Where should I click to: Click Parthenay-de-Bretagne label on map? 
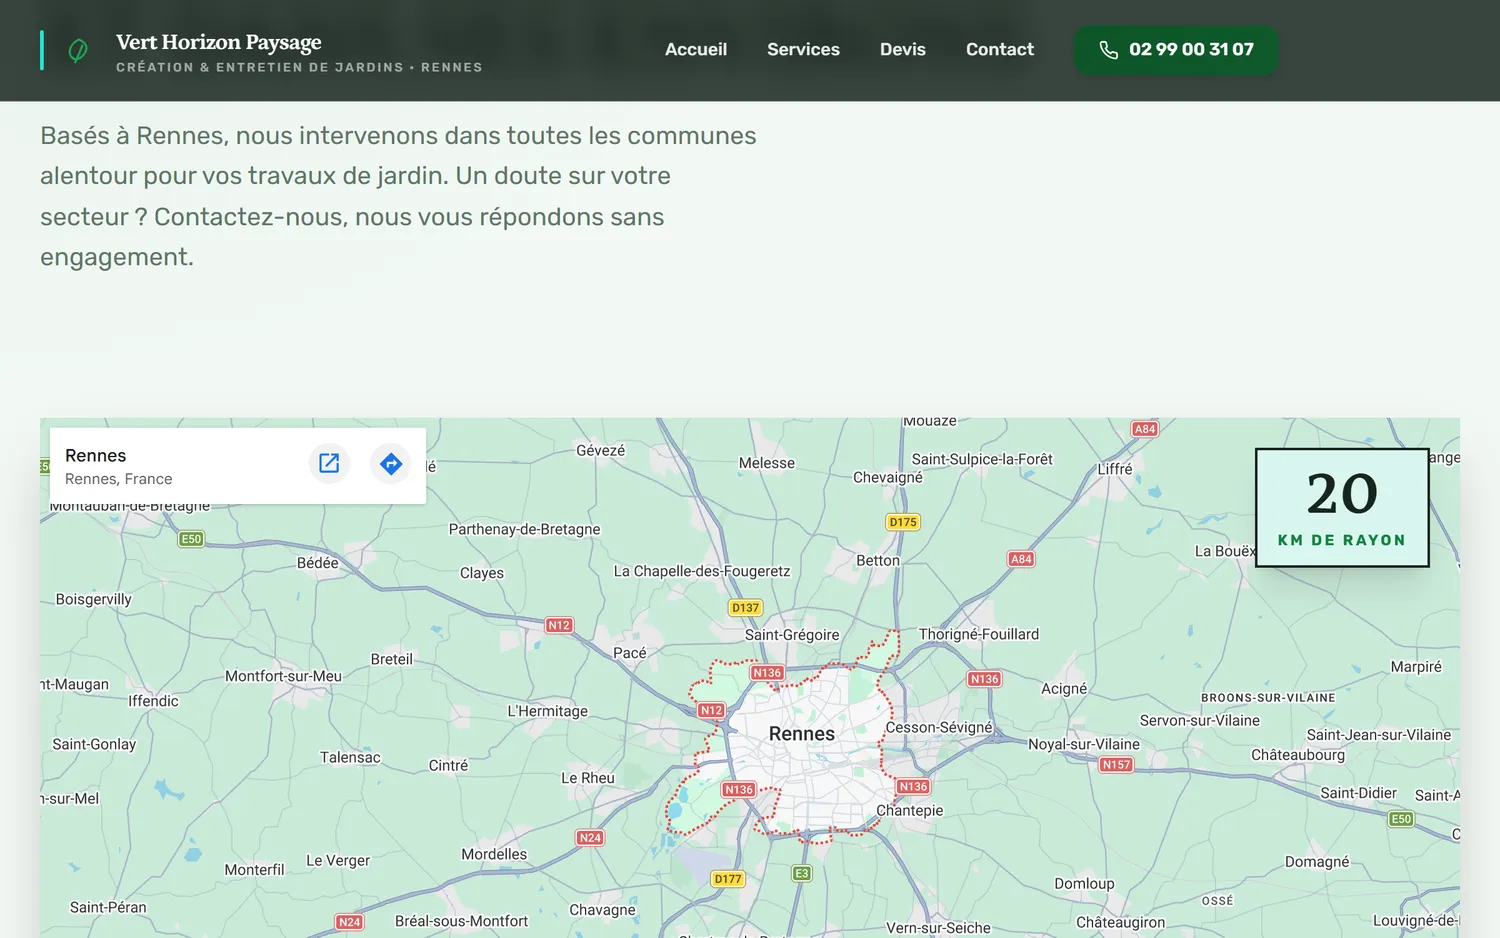525,529
